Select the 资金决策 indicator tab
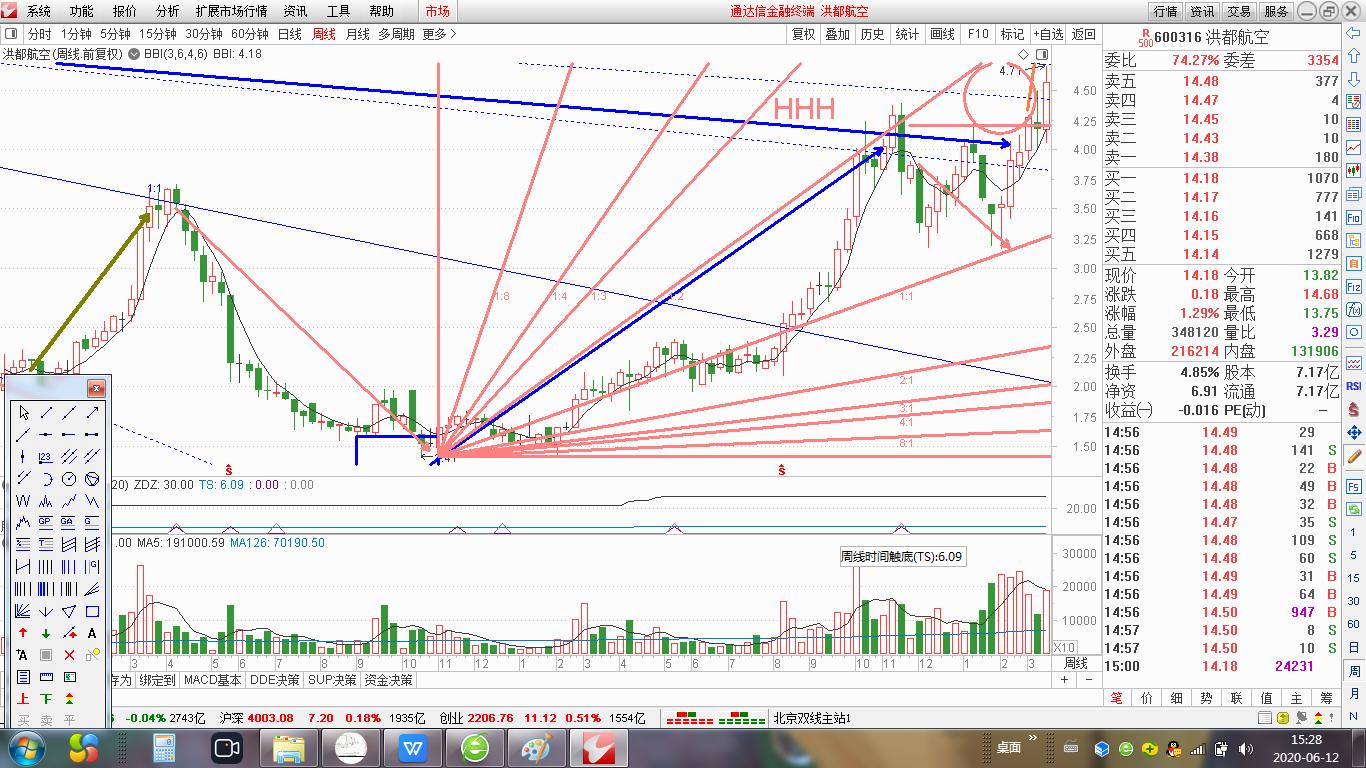This screenshot has width=1366, height=768. 389,680
